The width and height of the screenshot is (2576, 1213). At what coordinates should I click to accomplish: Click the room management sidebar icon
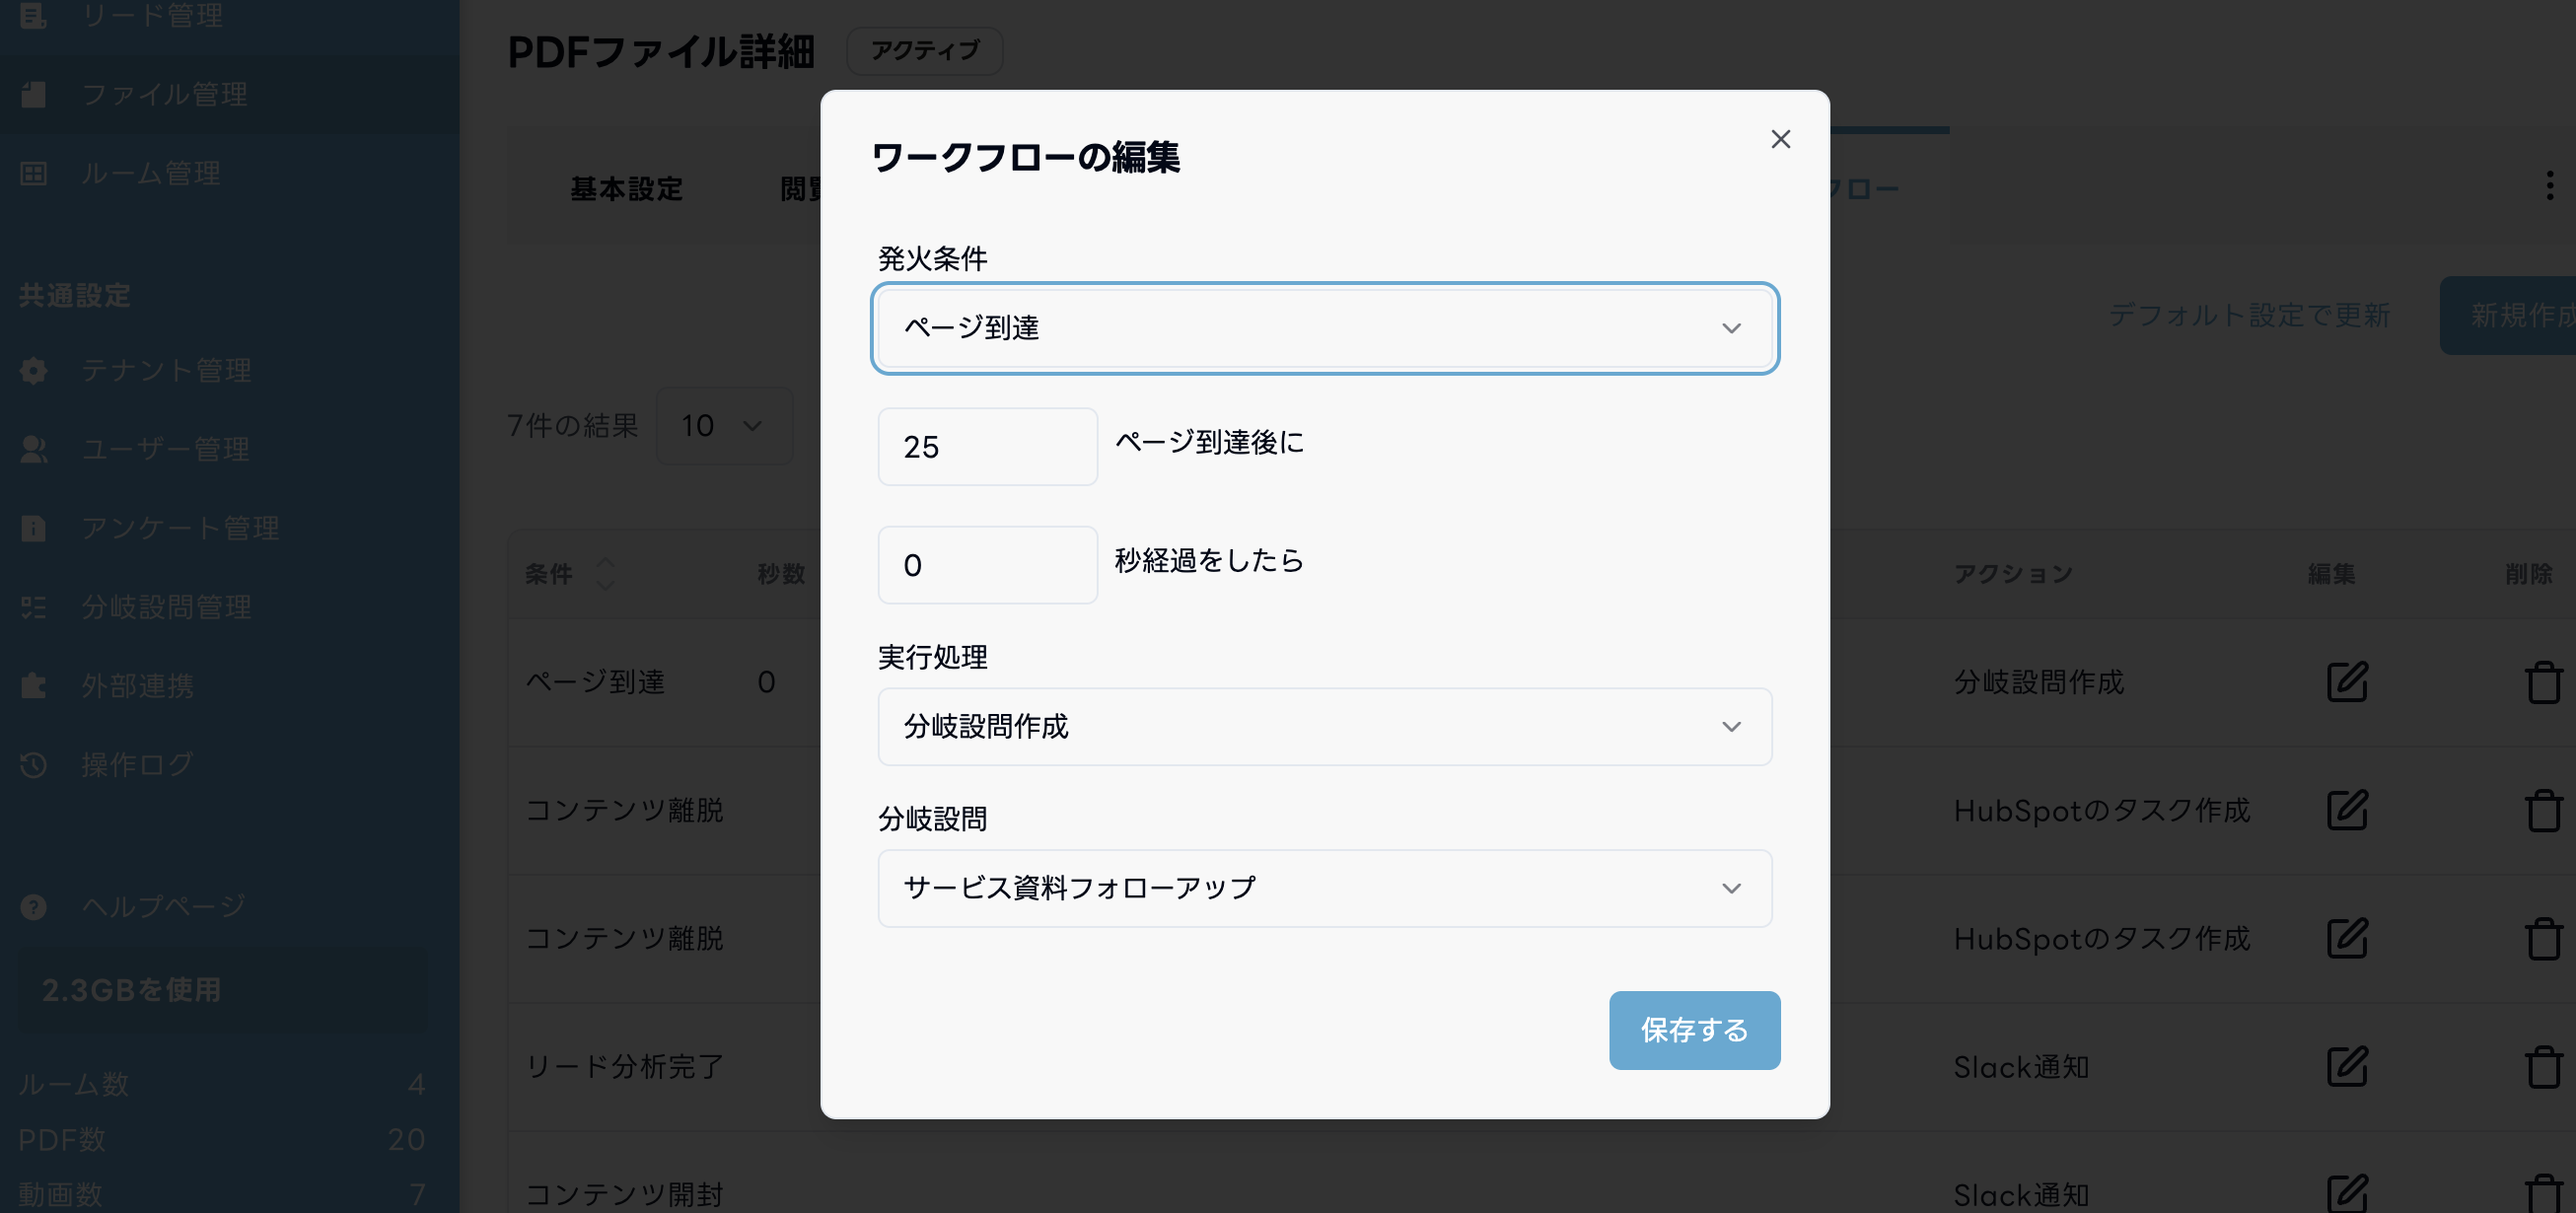33,173
